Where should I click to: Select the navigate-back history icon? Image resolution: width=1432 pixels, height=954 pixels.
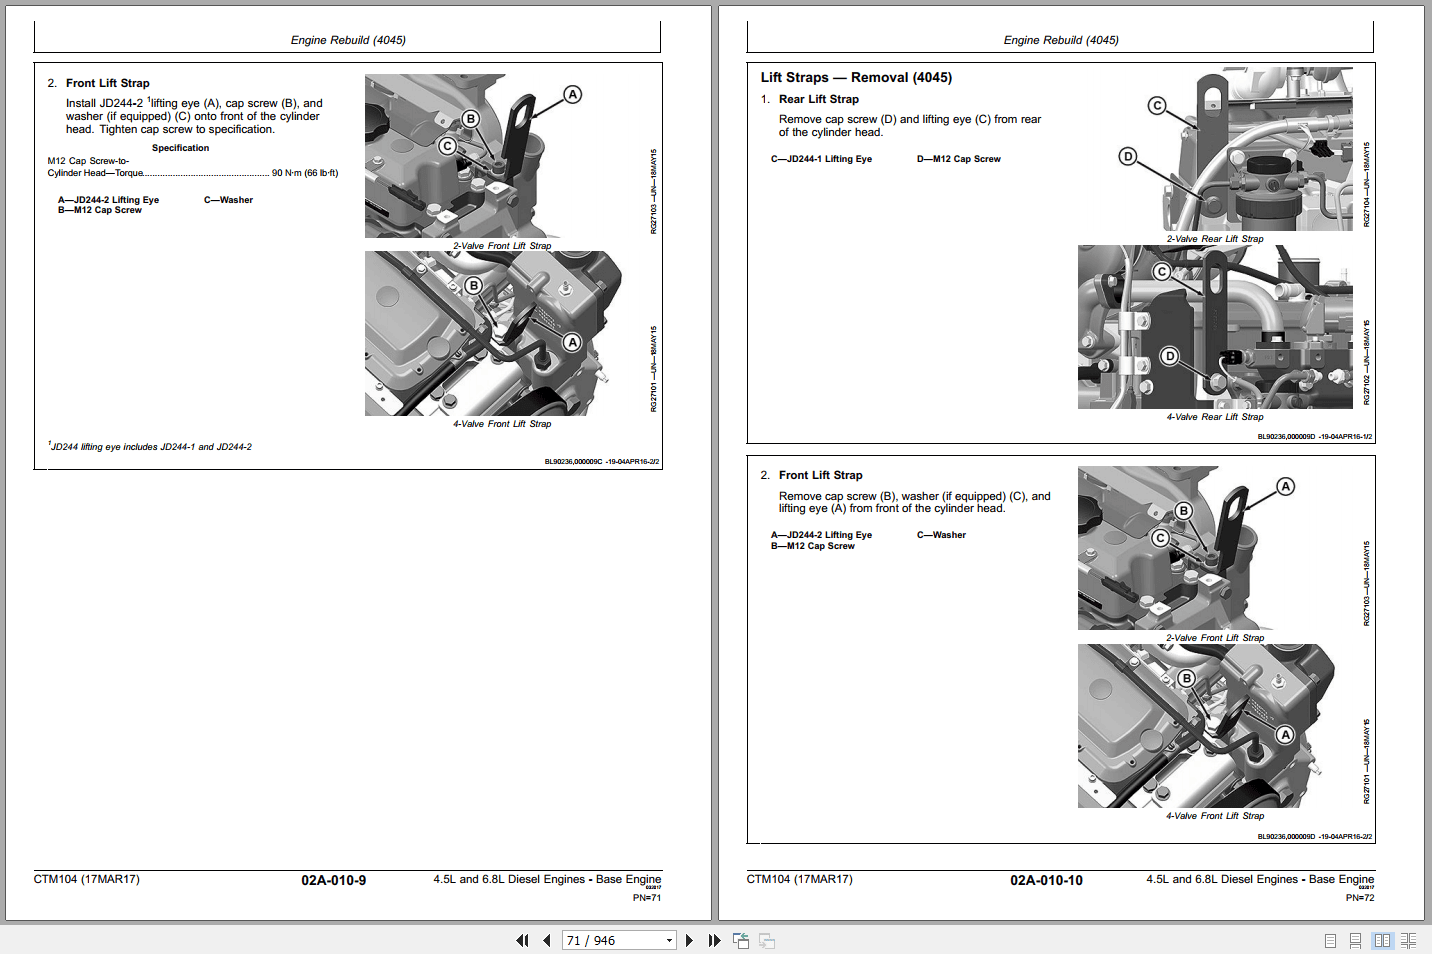point(741,940)
